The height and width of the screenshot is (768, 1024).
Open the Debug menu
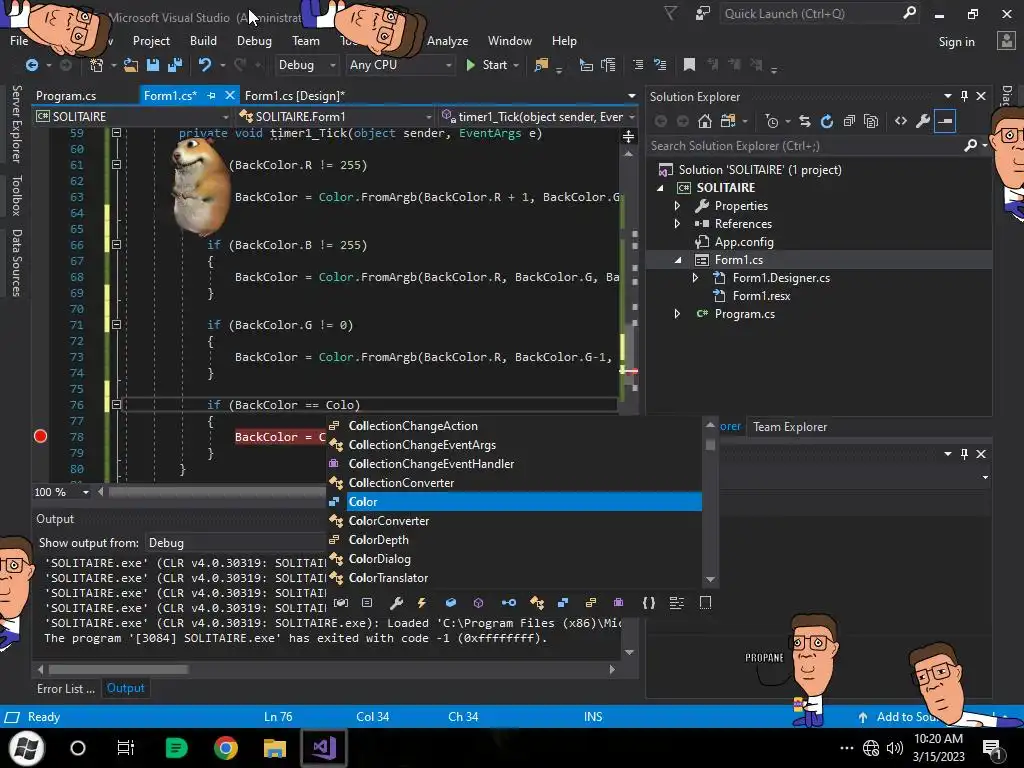tap(254, 40)
